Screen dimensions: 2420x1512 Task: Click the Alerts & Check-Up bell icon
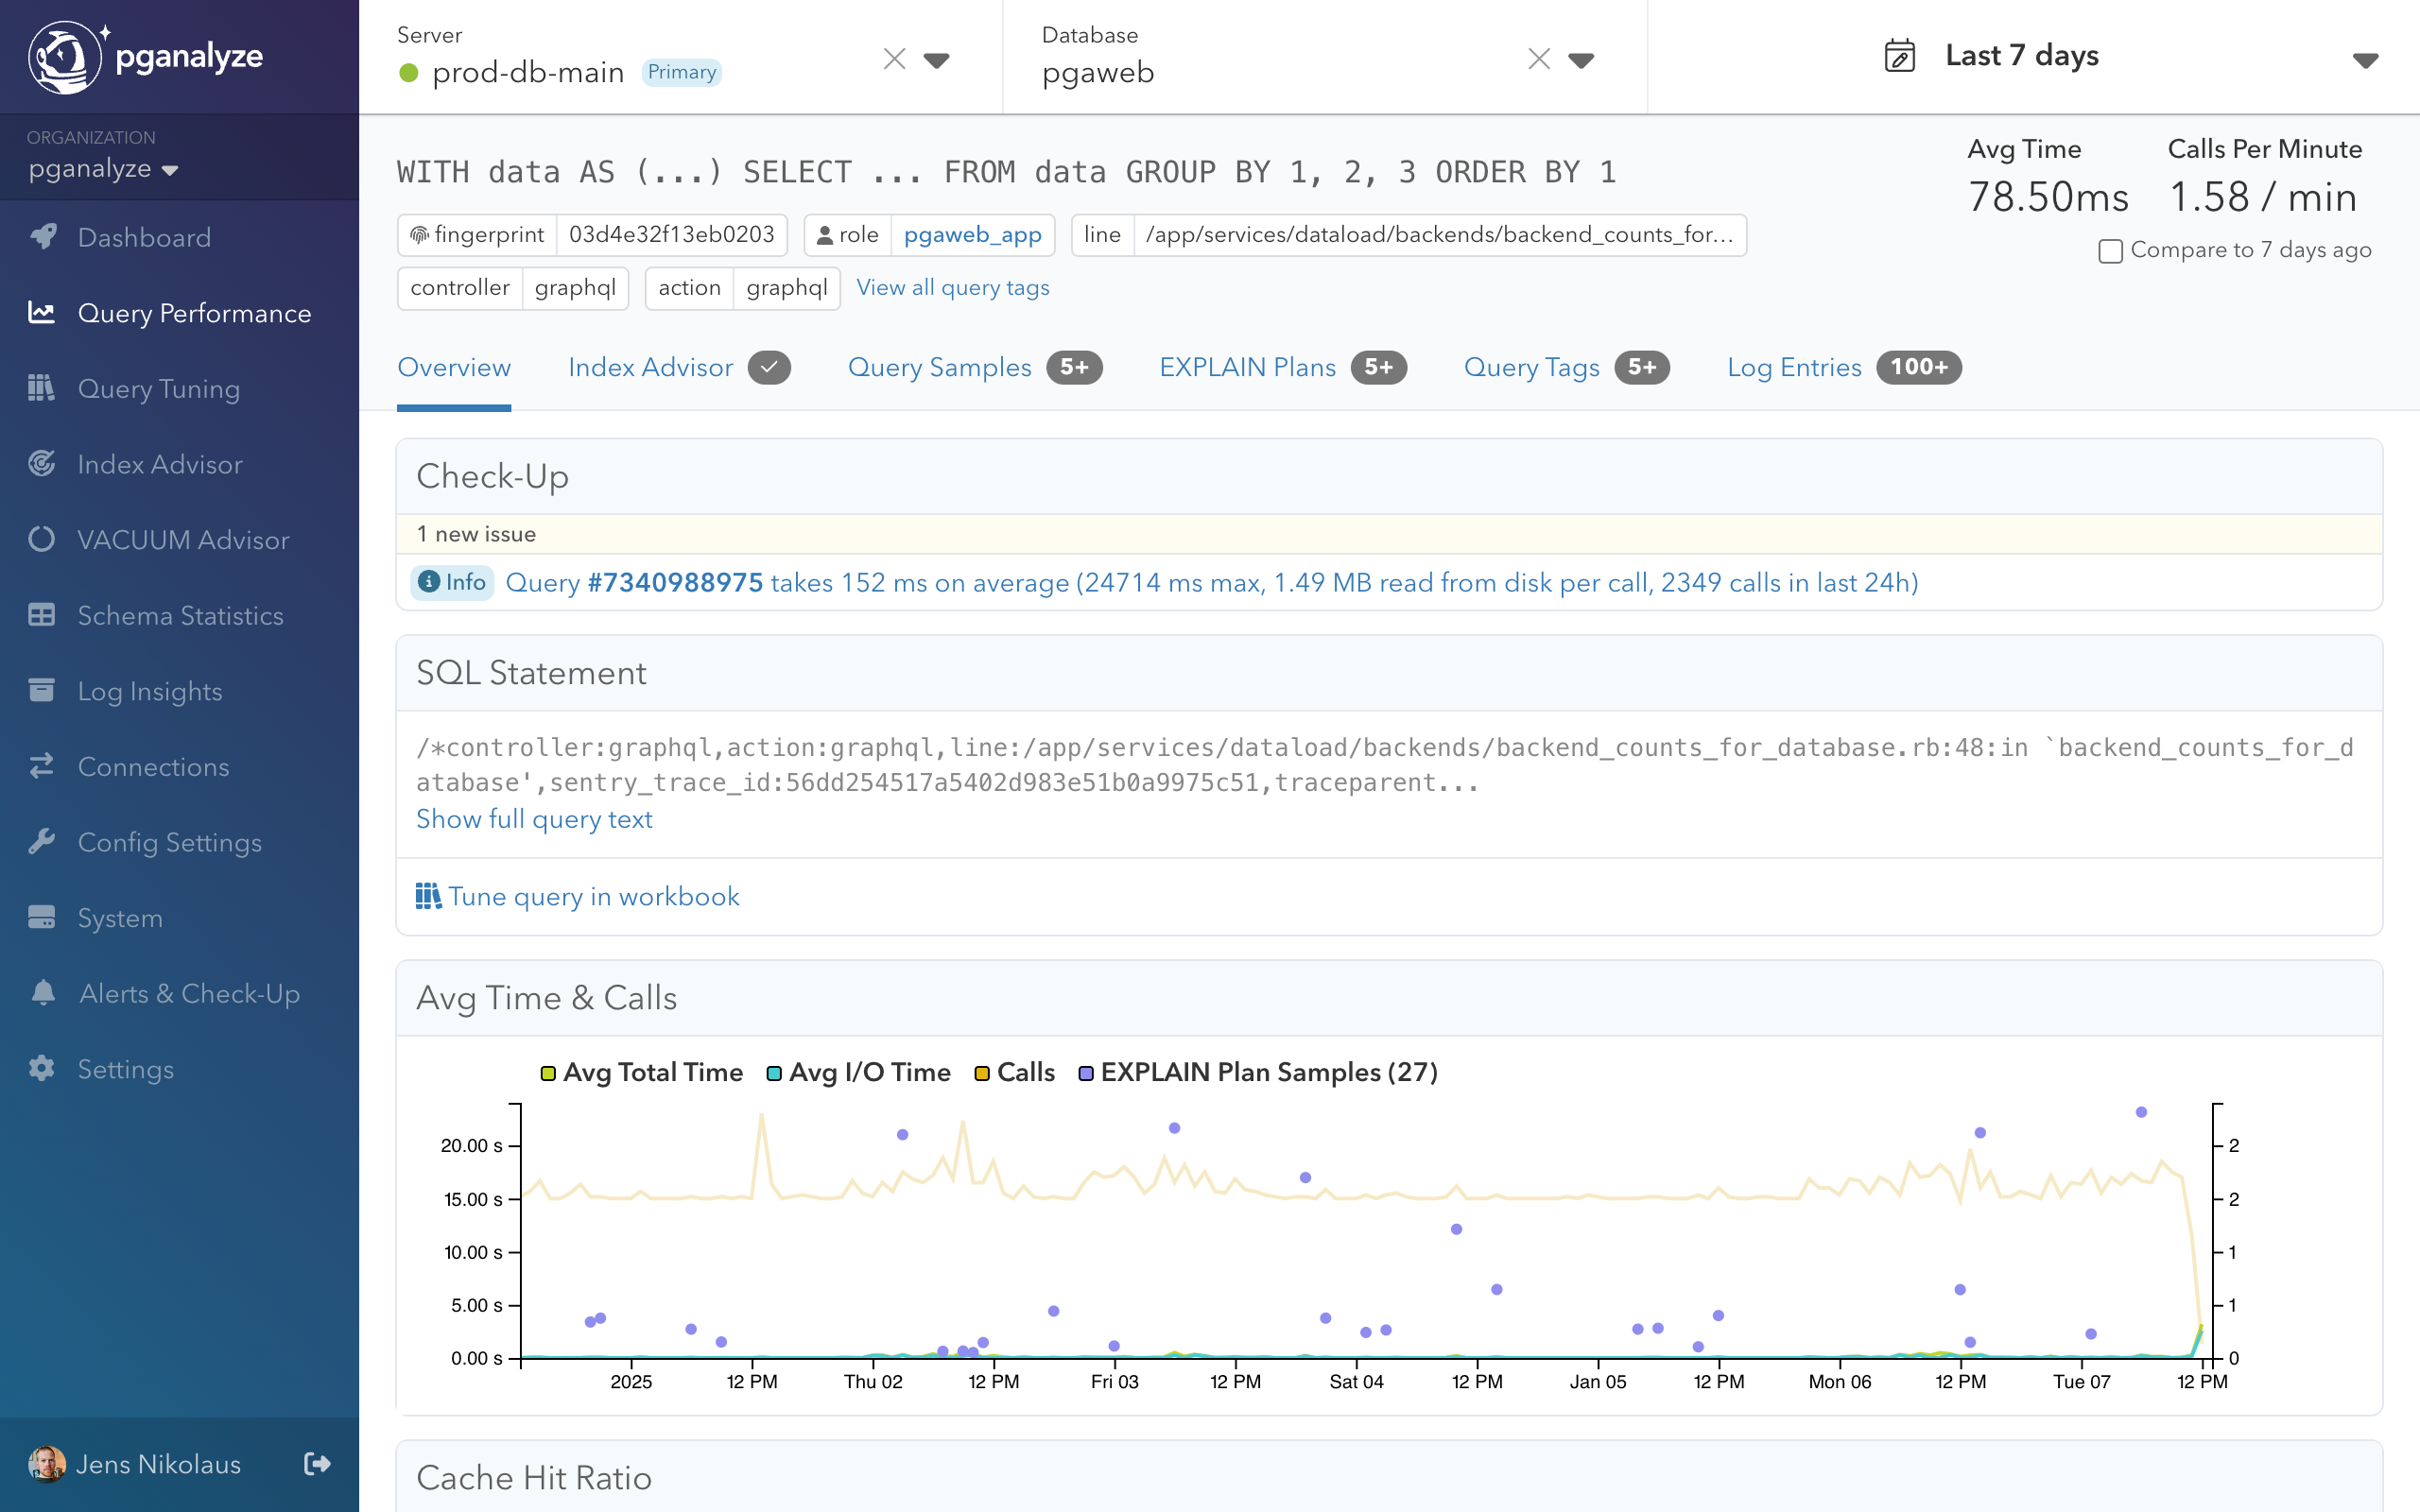click(43, 993)
